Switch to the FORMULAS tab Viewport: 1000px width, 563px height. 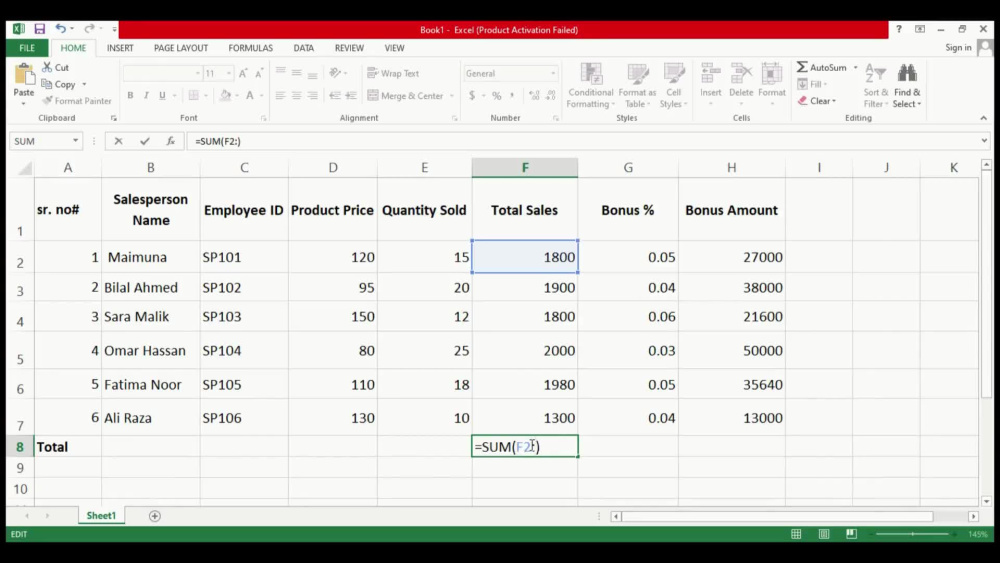tap(251, 48)
